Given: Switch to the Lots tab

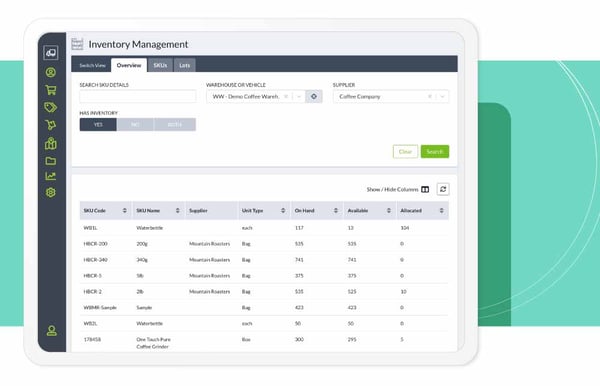Looking at the screenshot, I should click(184, 65).
